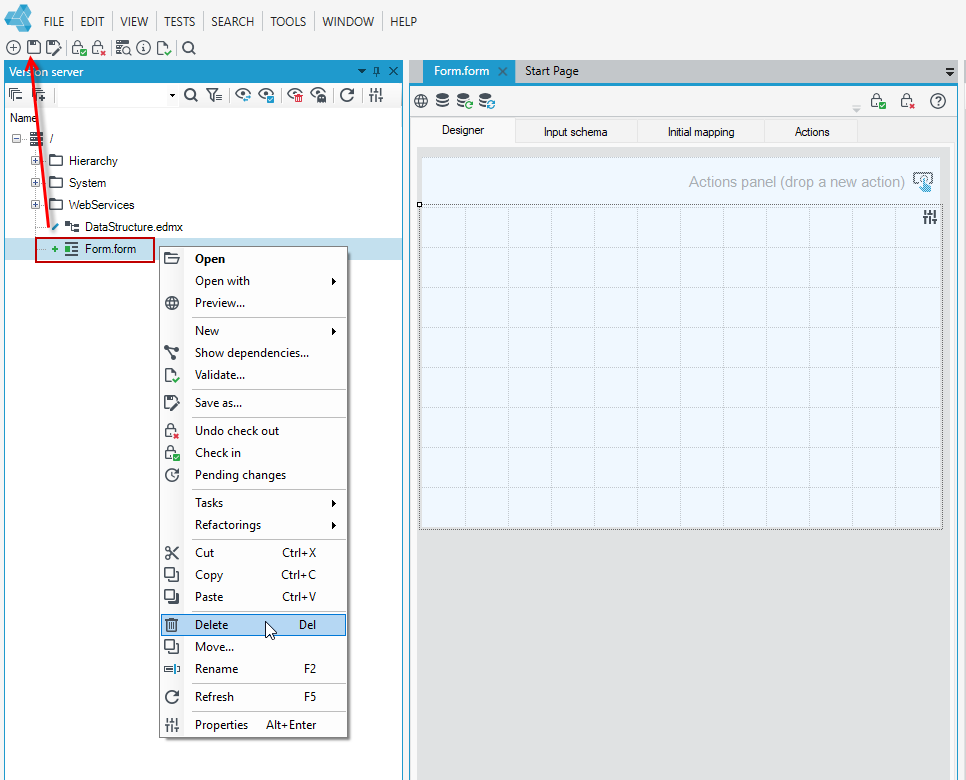Click the info circle icon in the main toolbar
The width and height of the screenshot is (966, 780).
click(144, 47)
